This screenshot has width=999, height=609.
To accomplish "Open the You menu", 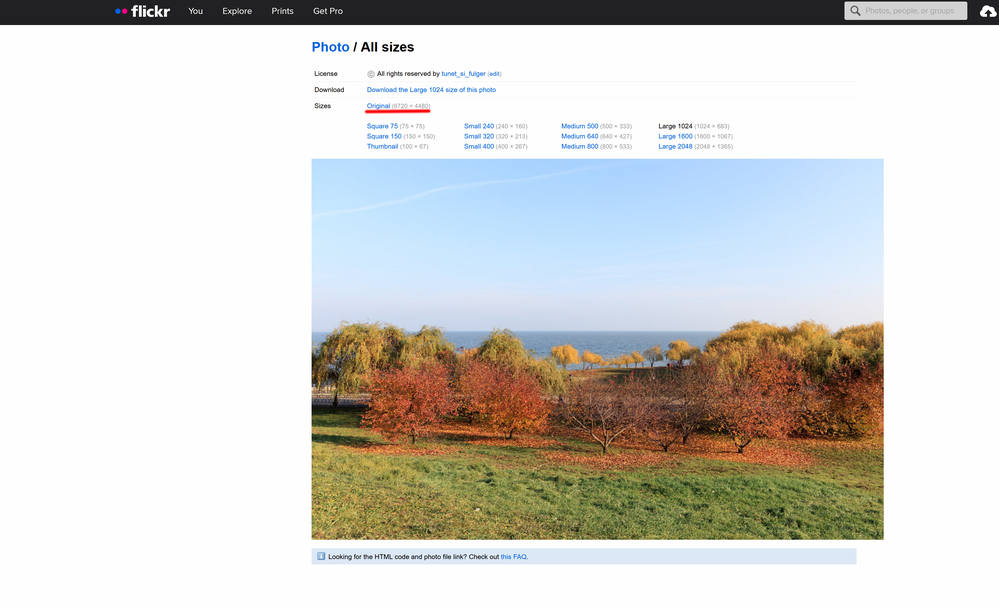I will click(x=195, y=11).
